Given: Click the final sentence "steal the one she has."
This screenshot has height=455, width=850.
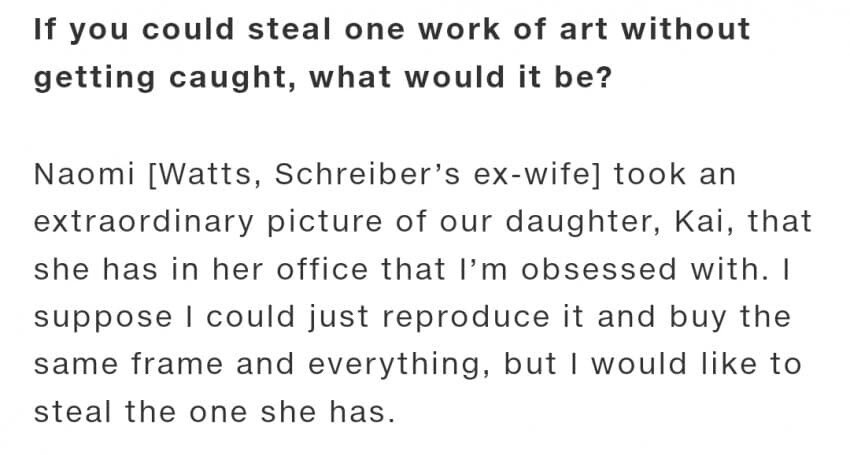Looking at the screenshot, I should pyautogui.click(x=215, y=412).
